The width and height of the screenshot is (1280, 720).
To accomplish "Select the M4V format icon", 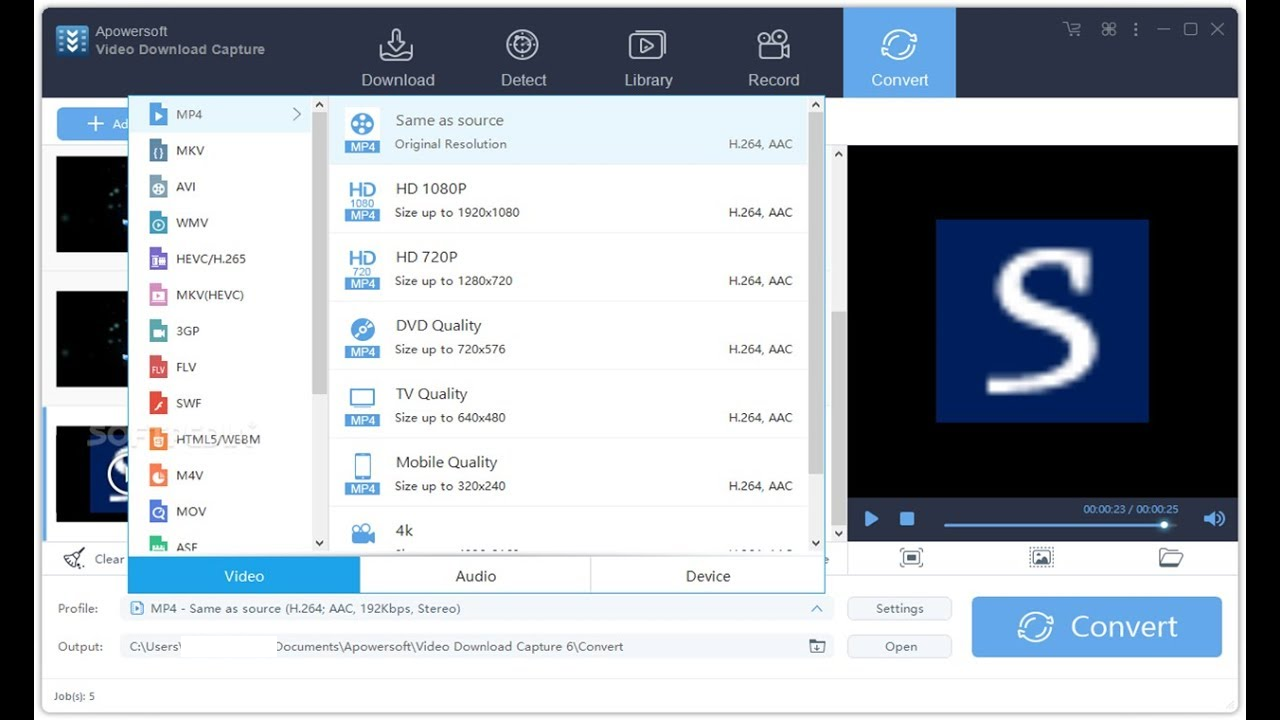I will [158, 475].
